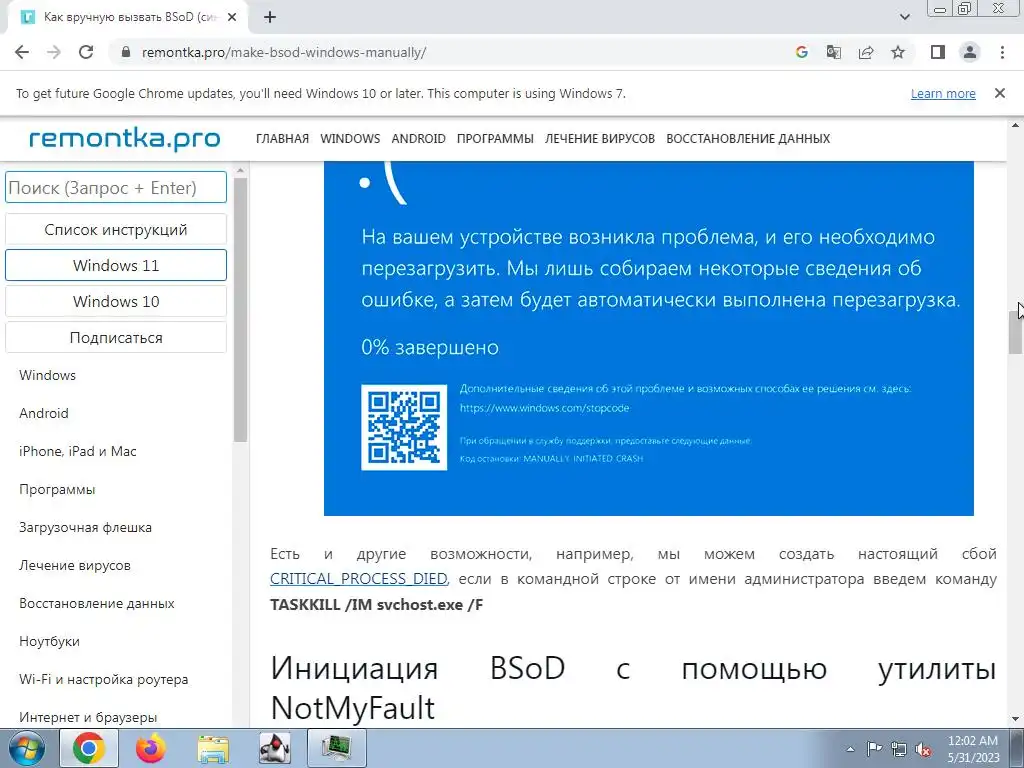
Task: Open the Windows sidebar category
Action: coord(47,376)
